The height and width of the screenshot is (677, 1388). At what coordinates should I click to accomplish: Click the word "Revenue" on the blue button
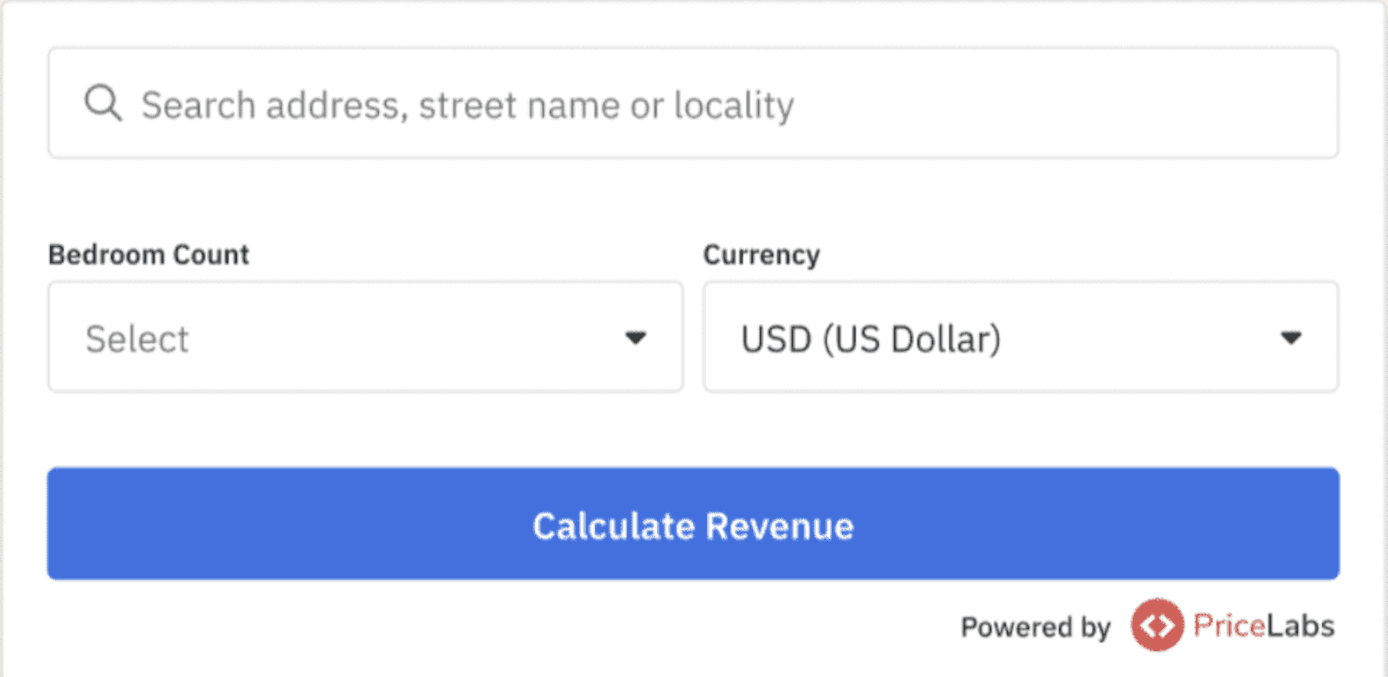click(x=780, y=526)
